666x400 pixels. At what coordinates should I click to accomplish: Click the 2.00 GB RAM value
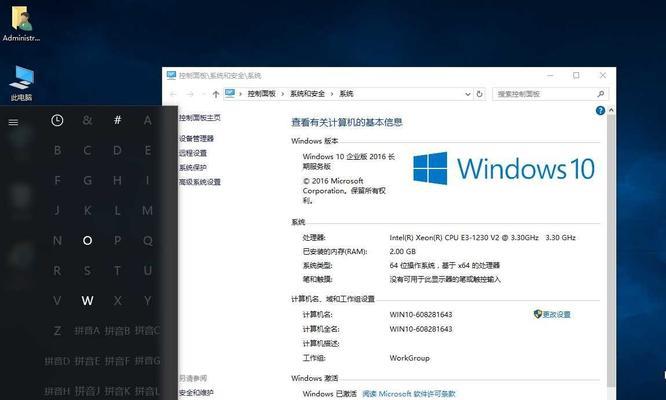click(x=403, y=251)
